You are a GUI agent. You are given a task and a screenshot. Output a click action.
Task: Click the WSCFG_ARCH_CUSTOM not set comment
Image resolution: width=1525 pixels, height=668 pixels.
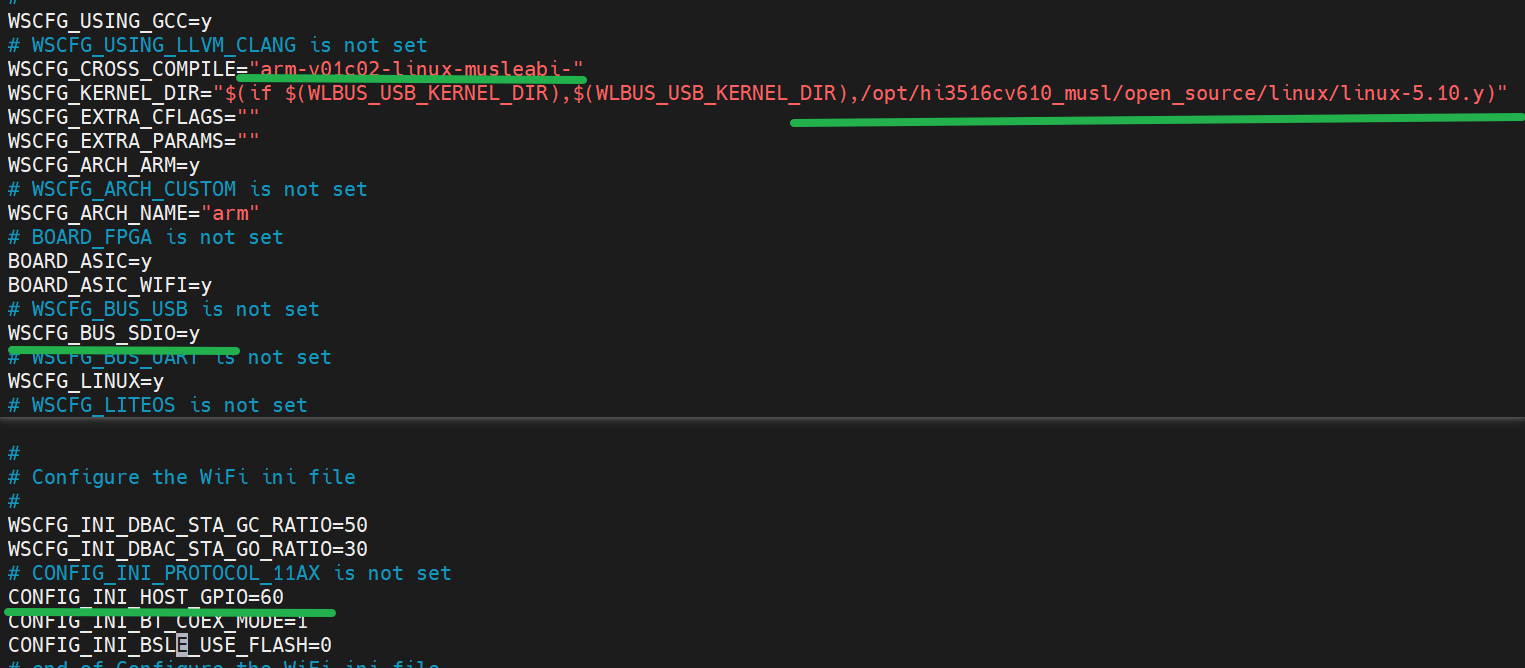coord(188,189)
